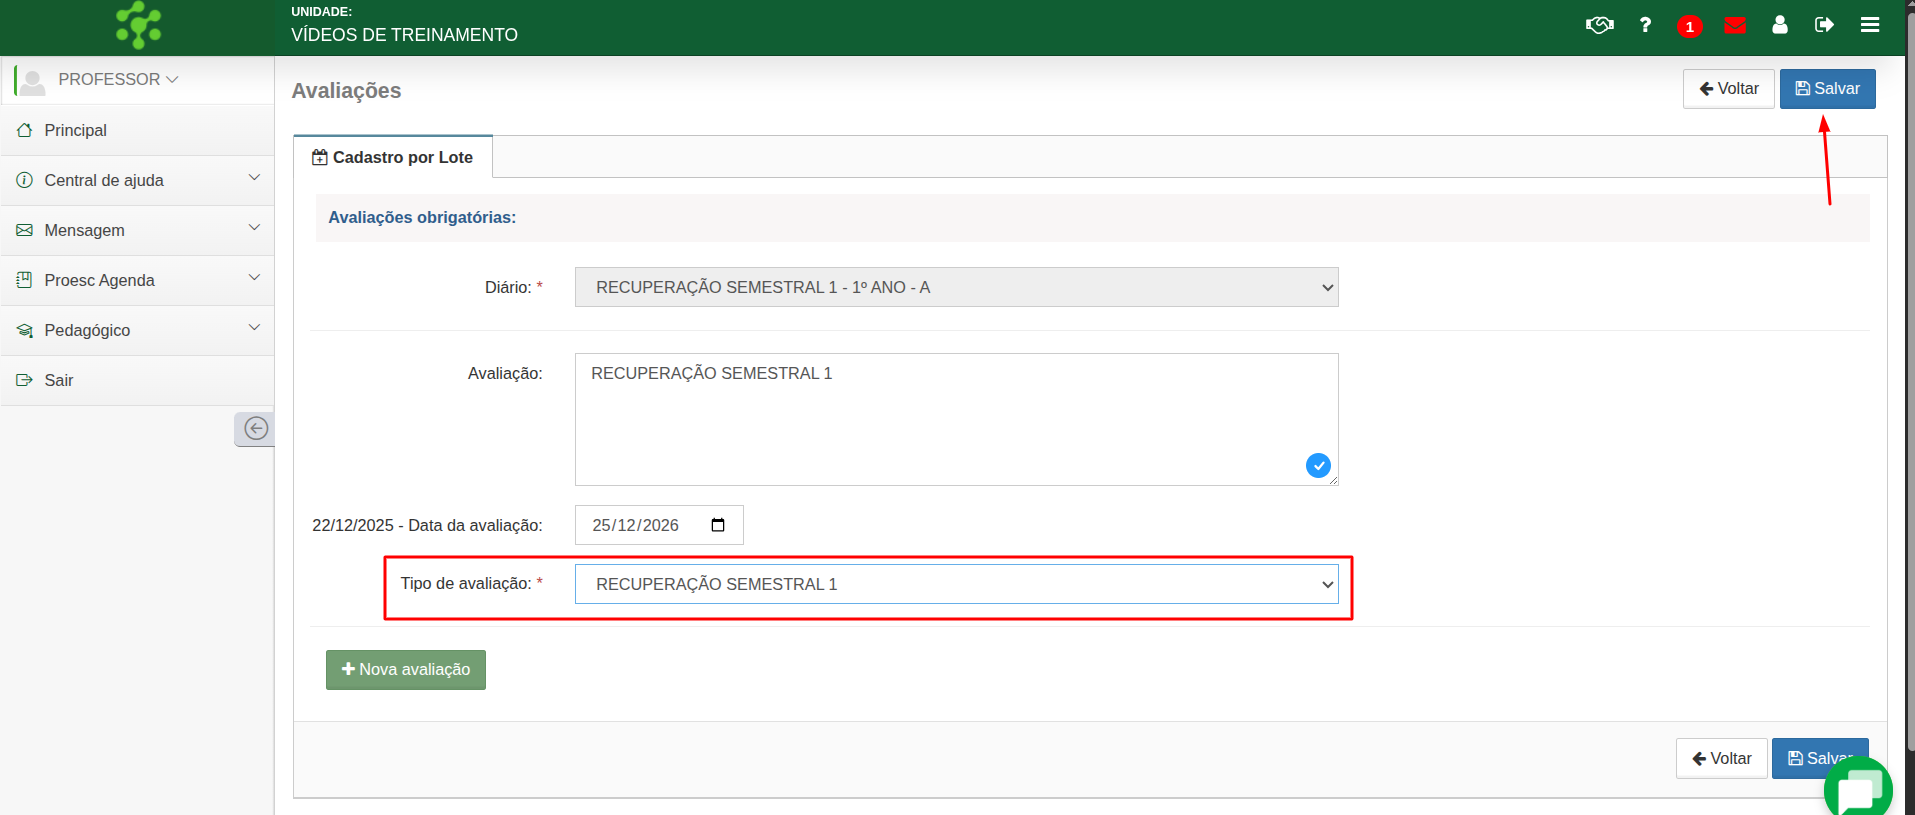
Task: Expand the PROFESSOR user menu
Action: (117, 79)
